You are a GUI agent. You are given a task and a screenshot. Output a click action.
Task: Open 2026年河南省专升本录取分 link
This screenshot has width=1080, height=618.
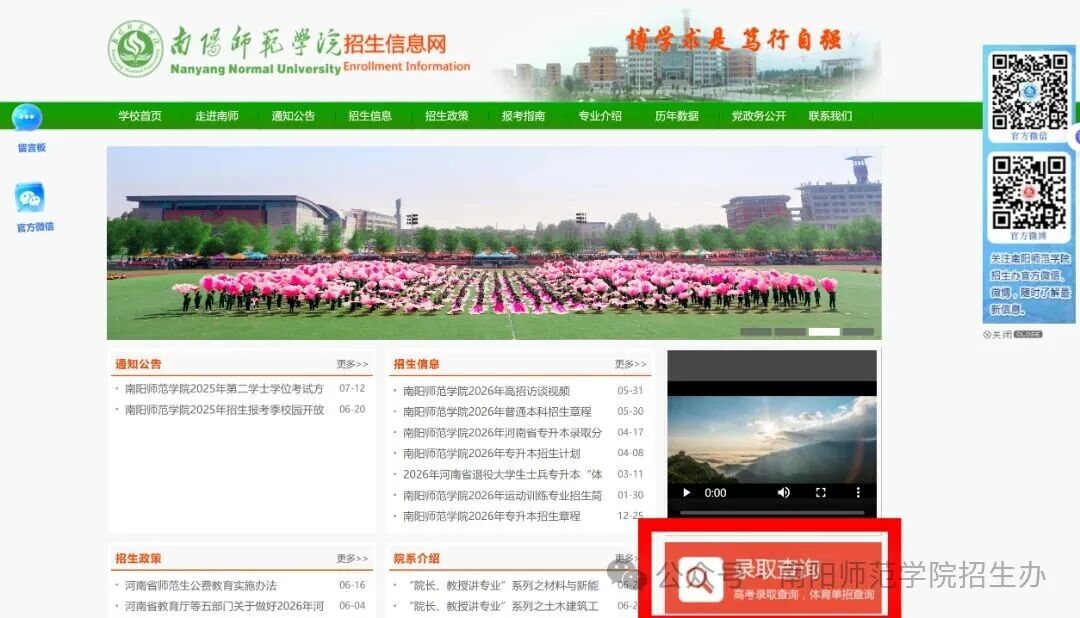coord(502,433)
